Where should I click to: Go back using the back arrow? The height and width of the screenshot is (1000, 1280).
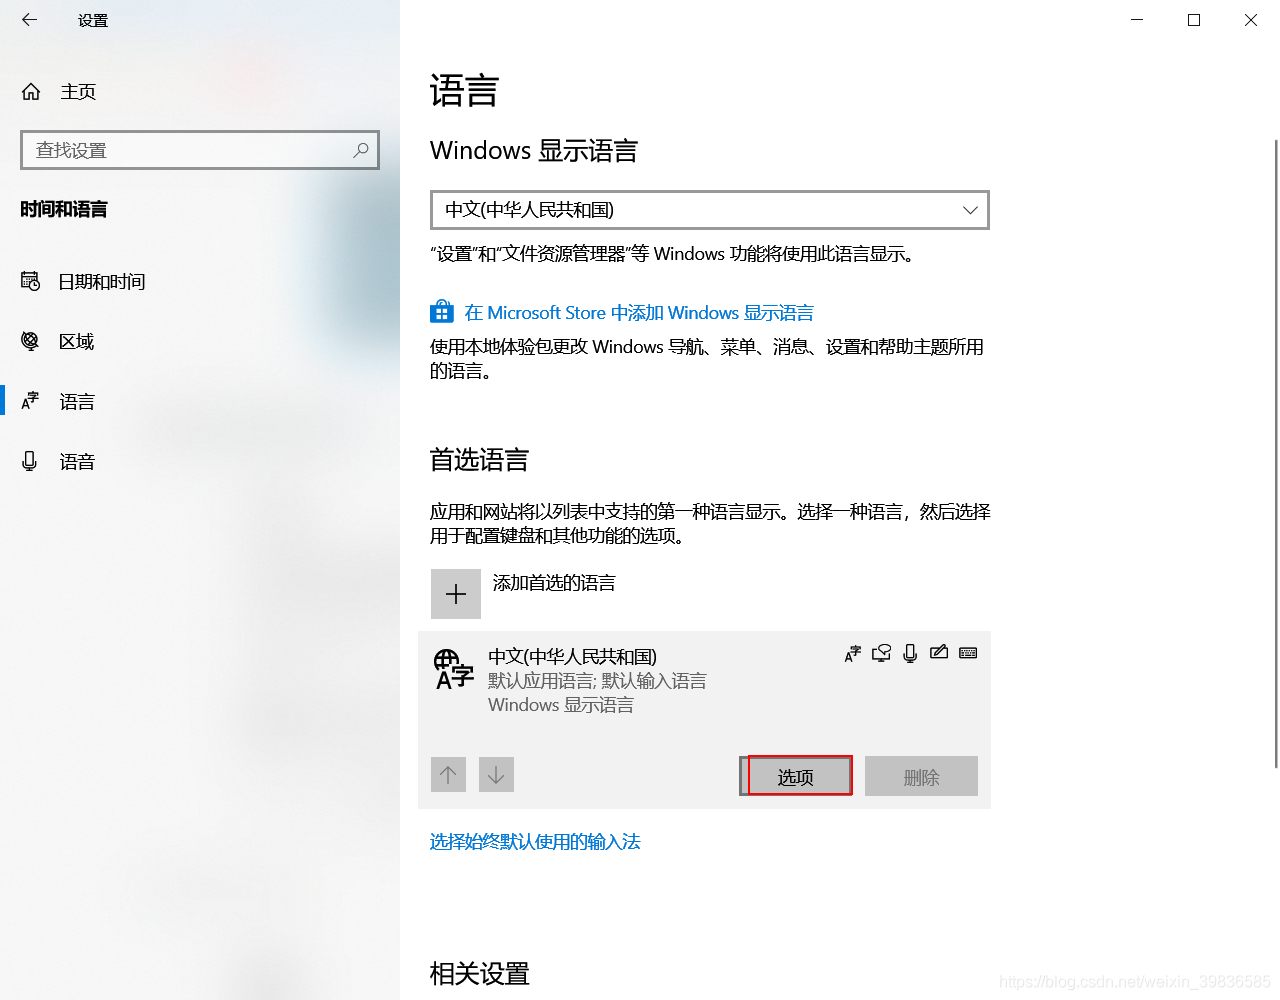tap(30, 20)
